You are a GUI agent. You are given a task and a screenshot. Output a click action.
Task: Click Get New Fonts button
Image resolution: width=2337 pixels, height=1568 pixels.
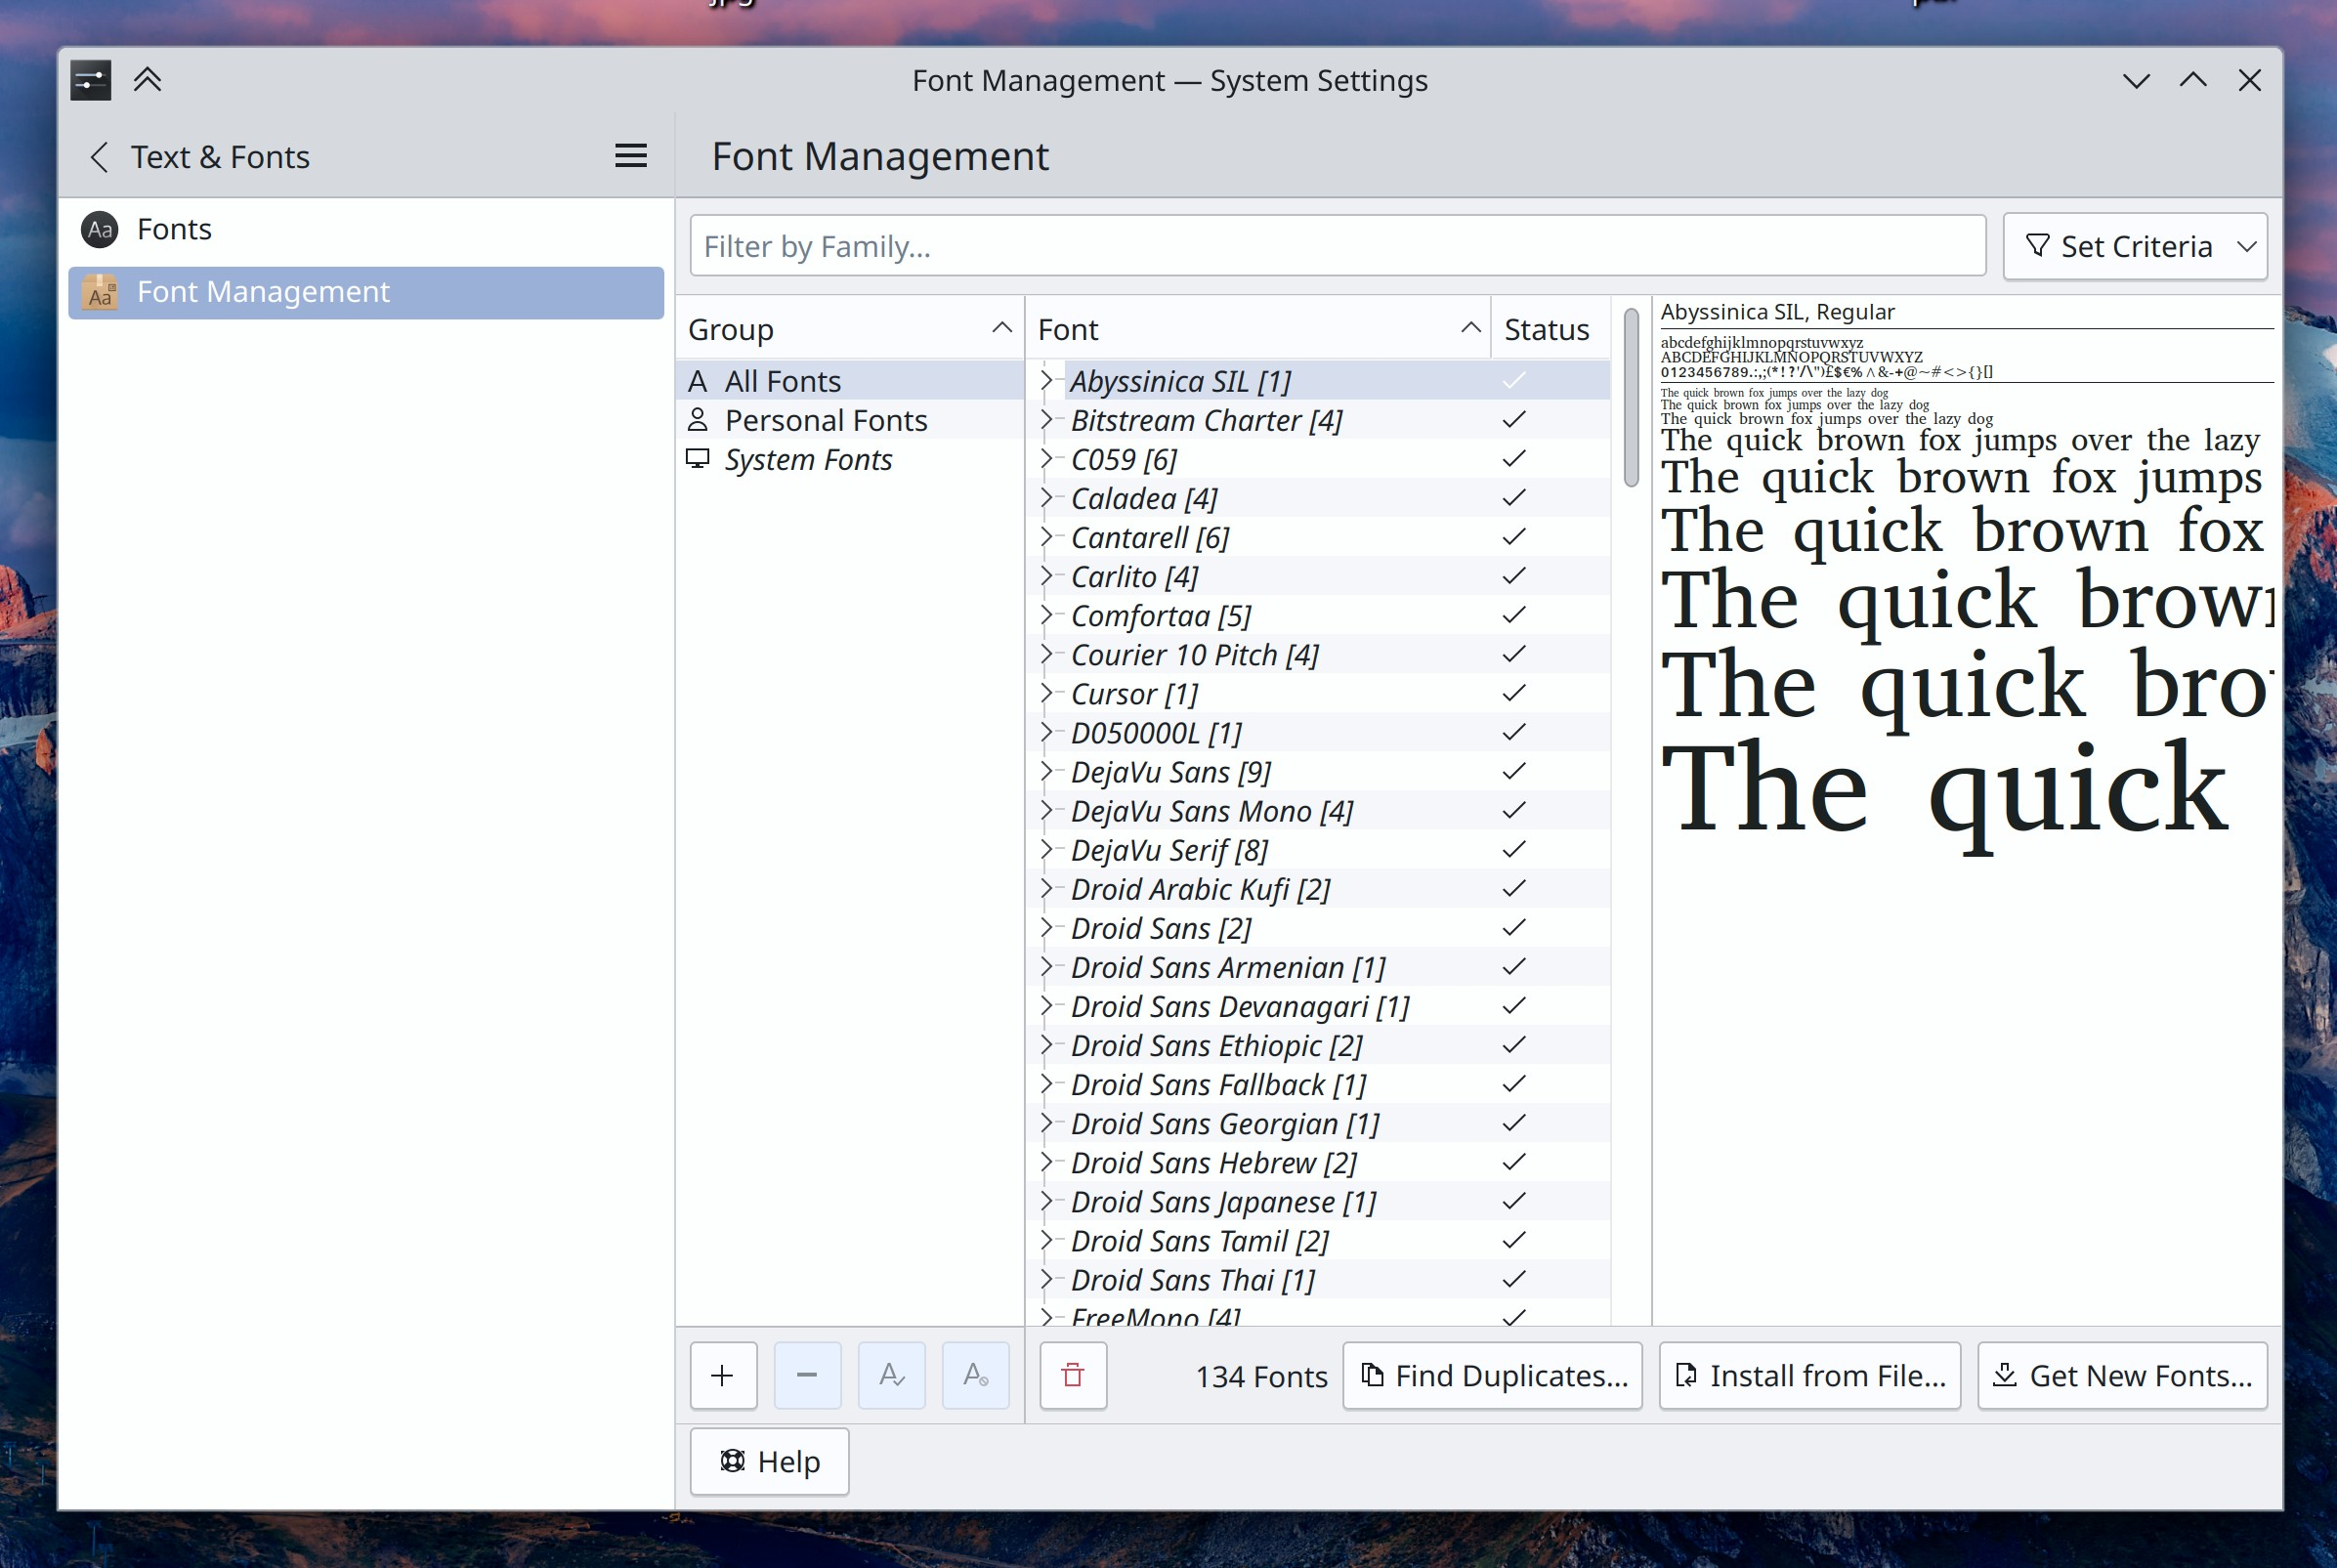pyautogui.click(x=2122, y=1376)
